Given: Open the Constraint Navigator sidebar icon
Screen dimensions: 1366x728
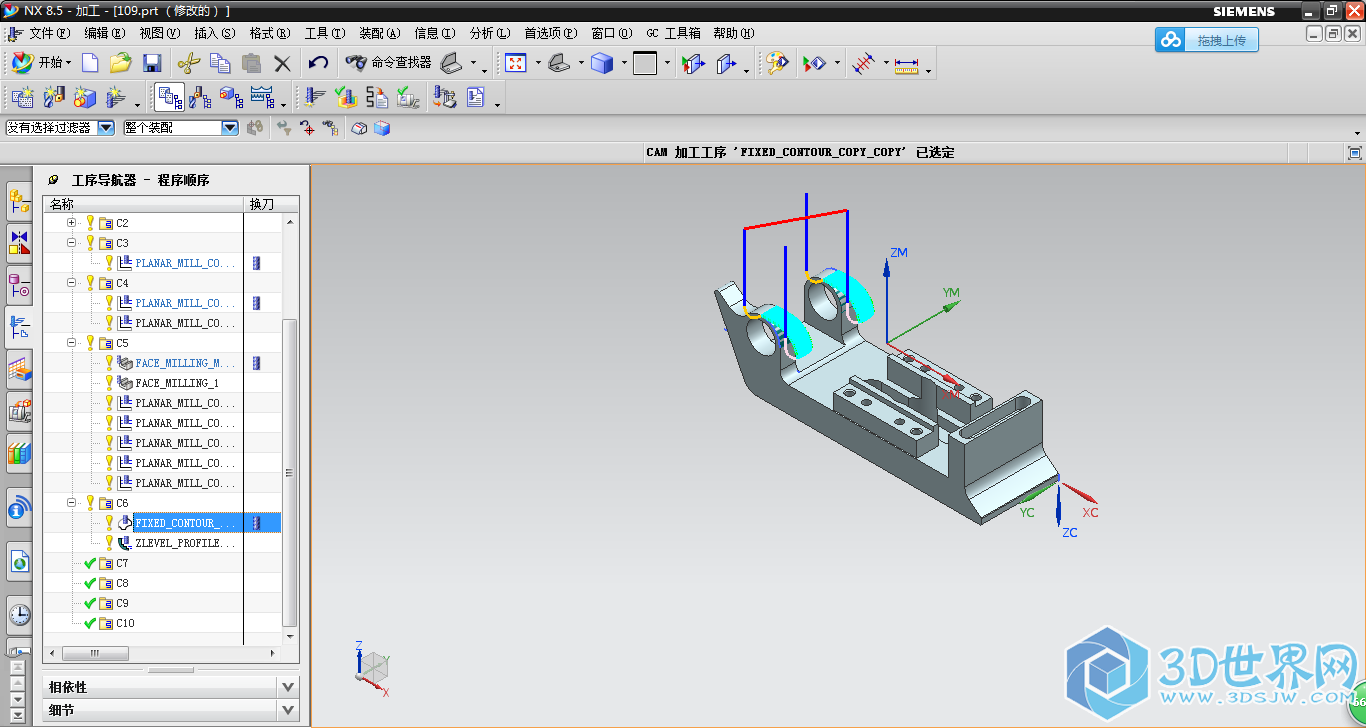Looking at the screenshot, I should click(19, 242).
